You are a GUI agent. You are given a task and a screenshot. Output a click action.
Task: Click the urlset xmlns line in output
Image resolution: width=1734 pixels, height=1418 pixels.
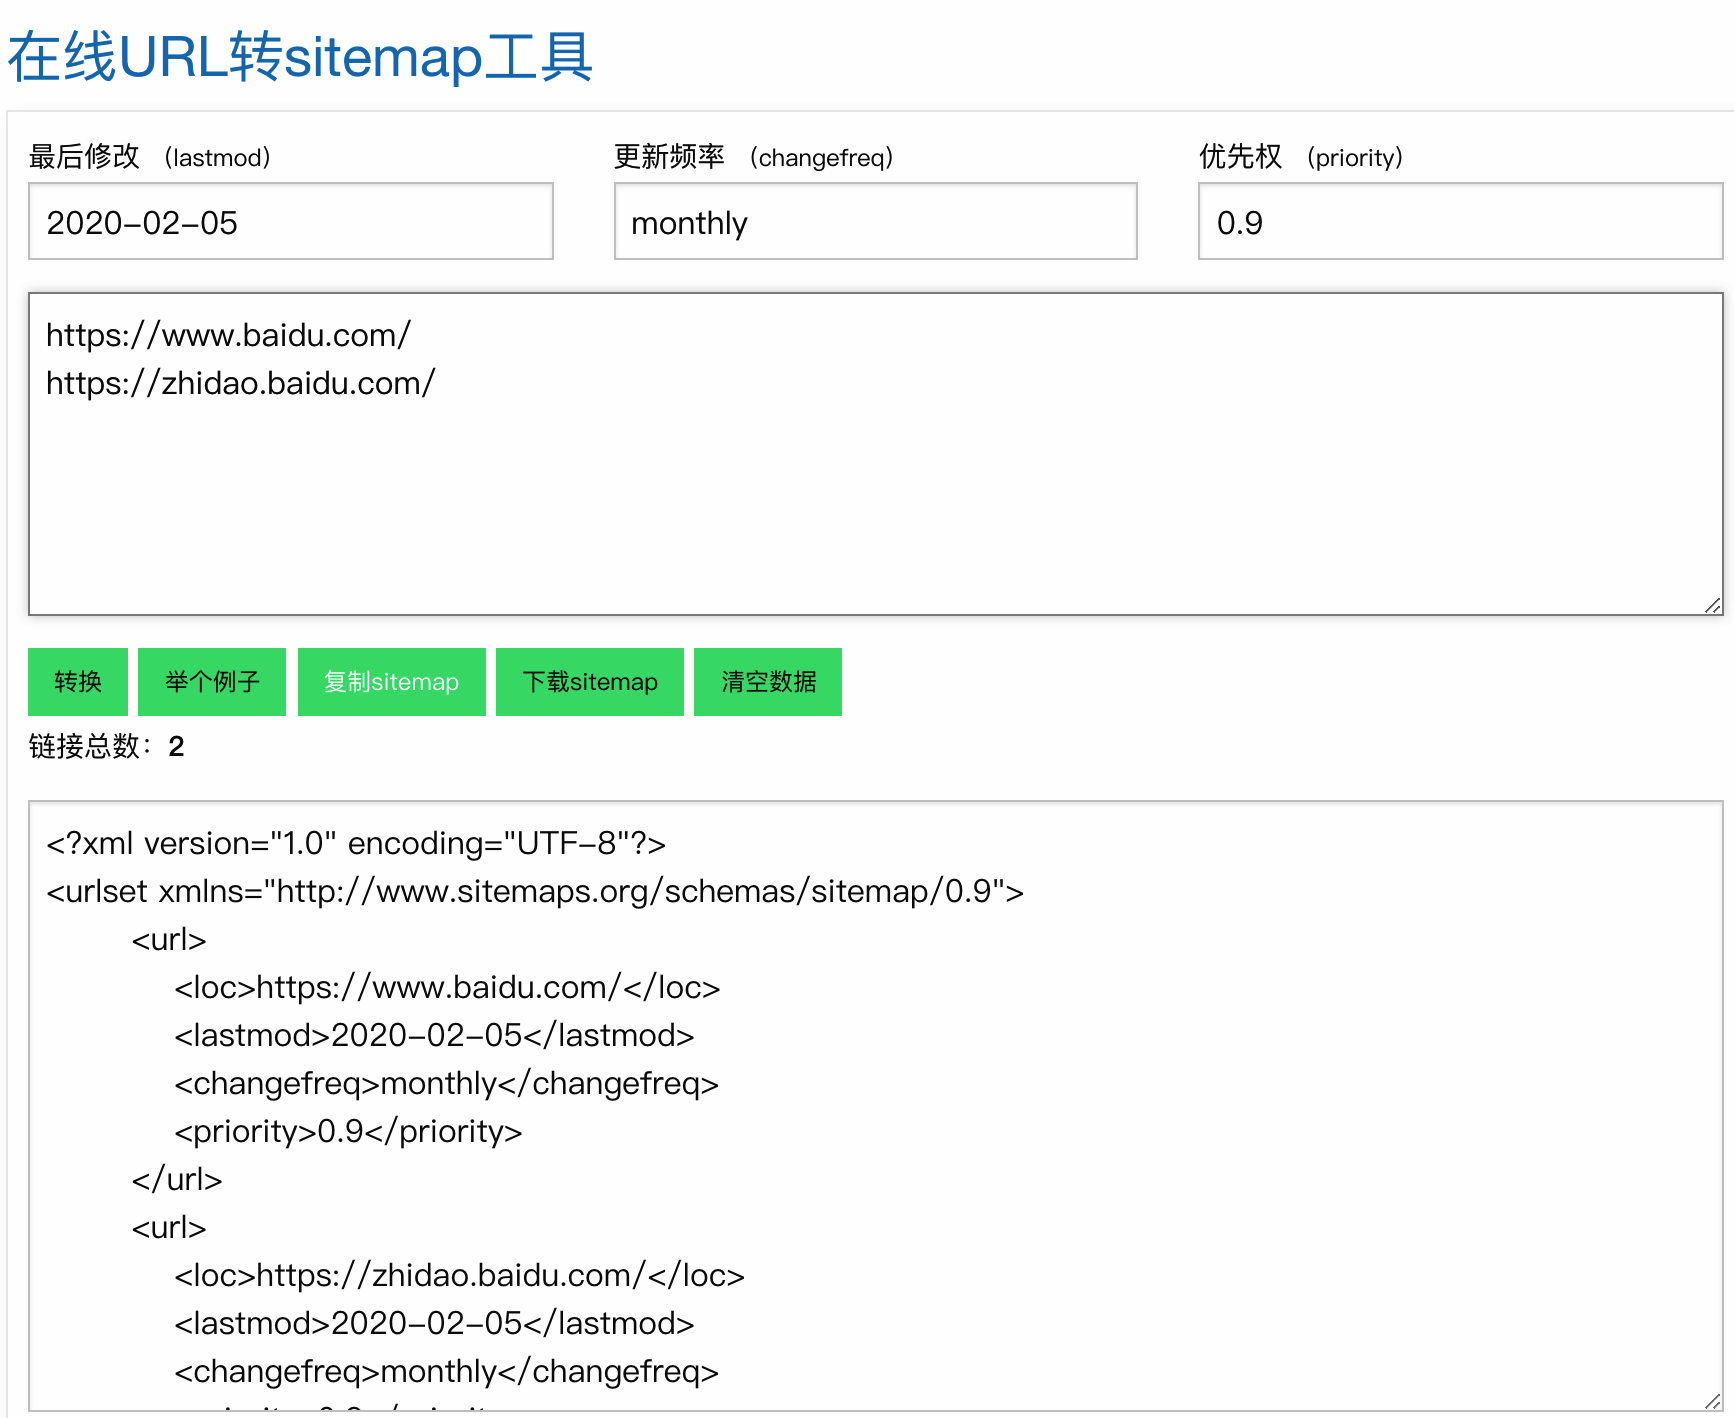535,891
